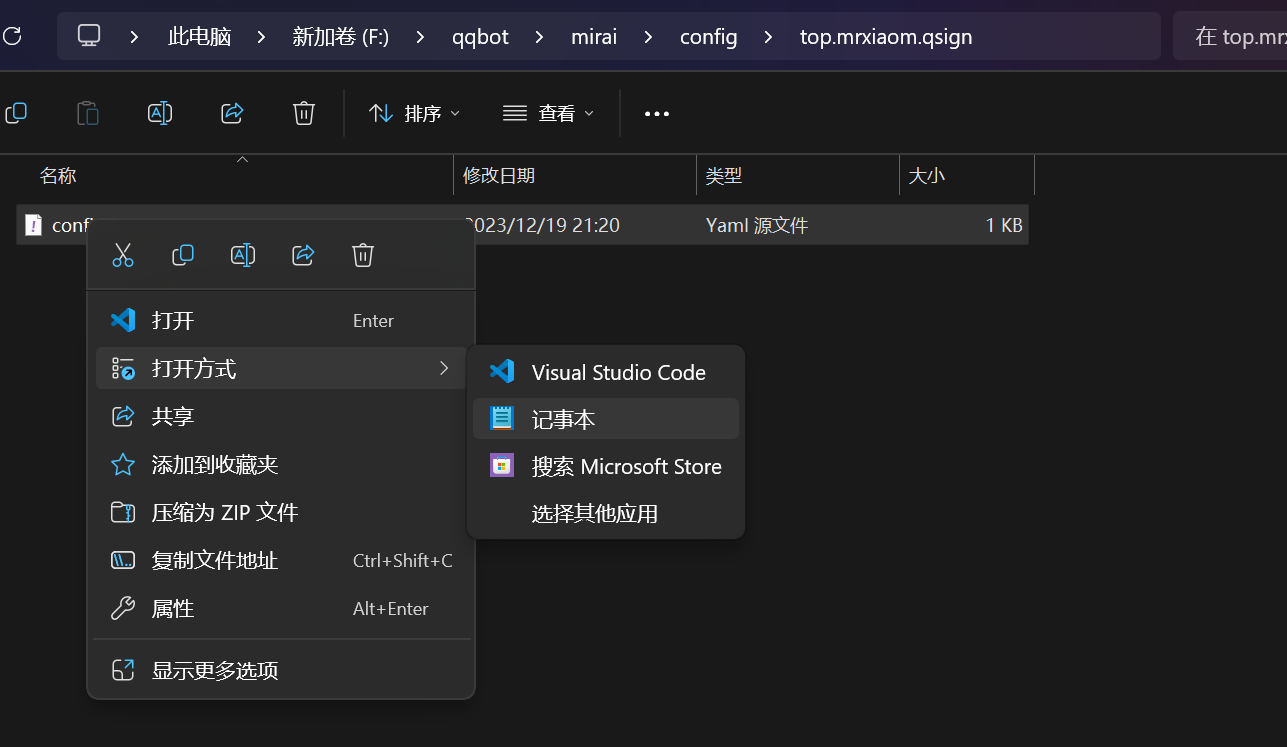Choose 打开方式 in the context menu
This screenshot has width=1287, height=747.
[281, 368]
